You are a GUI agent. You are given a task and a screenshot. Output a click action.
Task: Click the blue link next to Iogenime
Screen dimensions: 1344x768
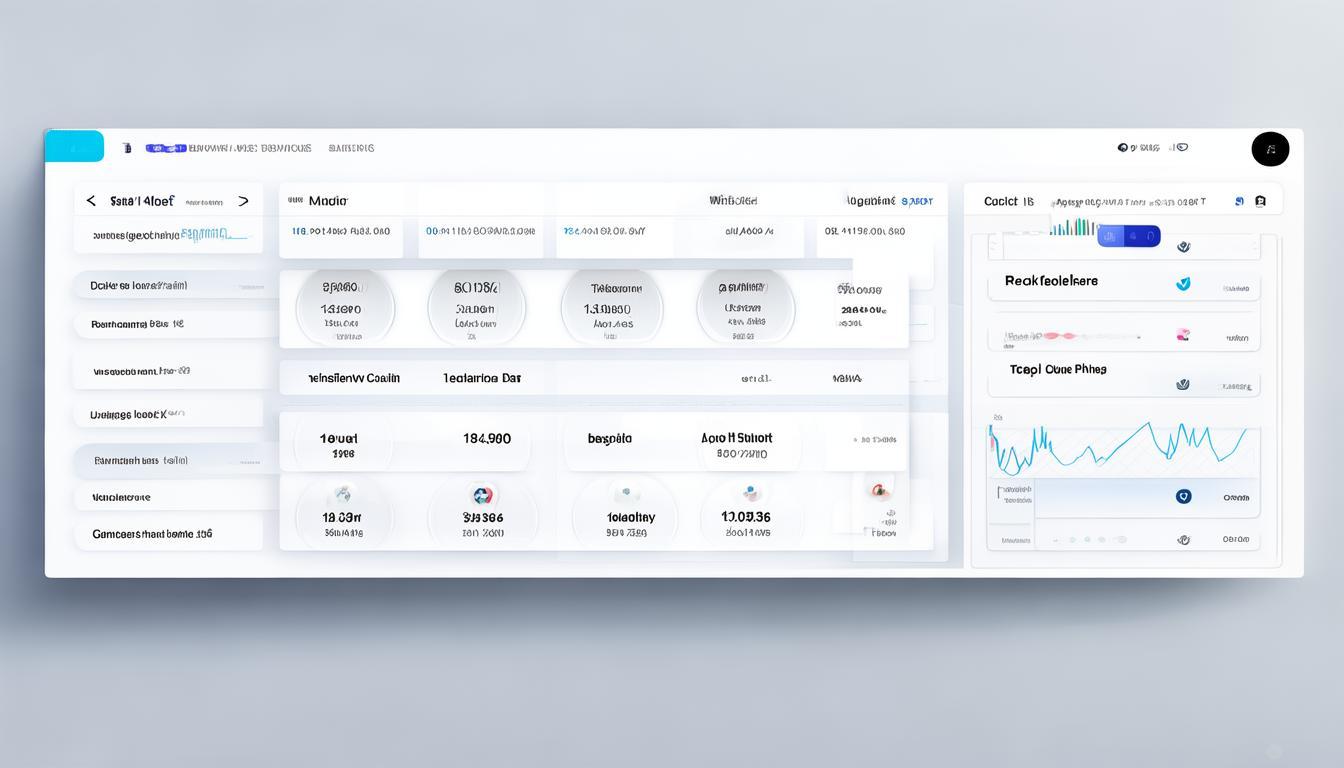pos(917,201)
